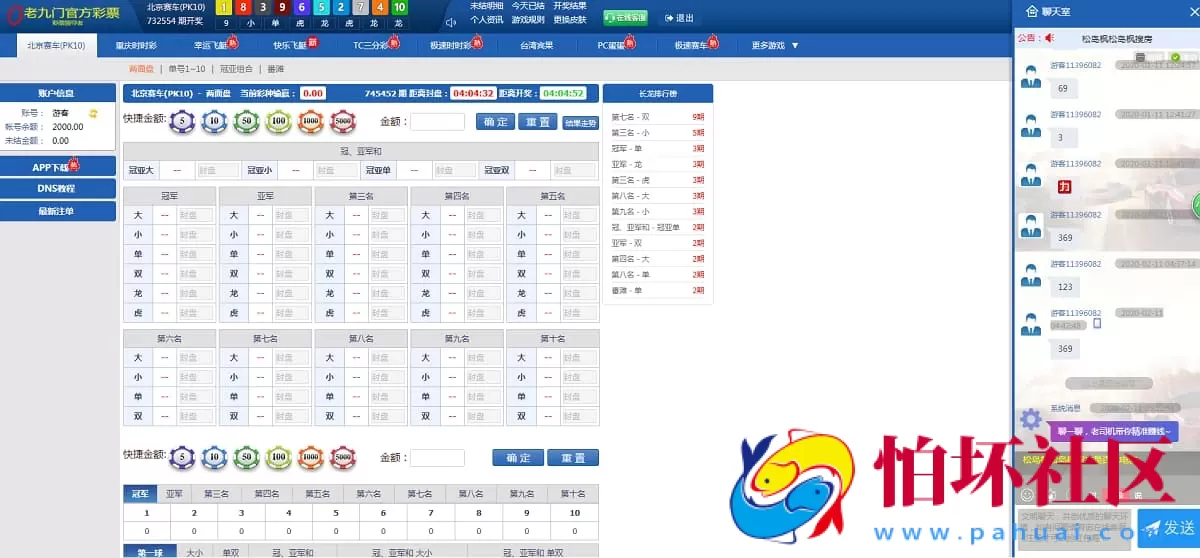The image size is (1200, 558).
Task: Switch to 台湾宾果 game tab
Action: coord(537,46)
